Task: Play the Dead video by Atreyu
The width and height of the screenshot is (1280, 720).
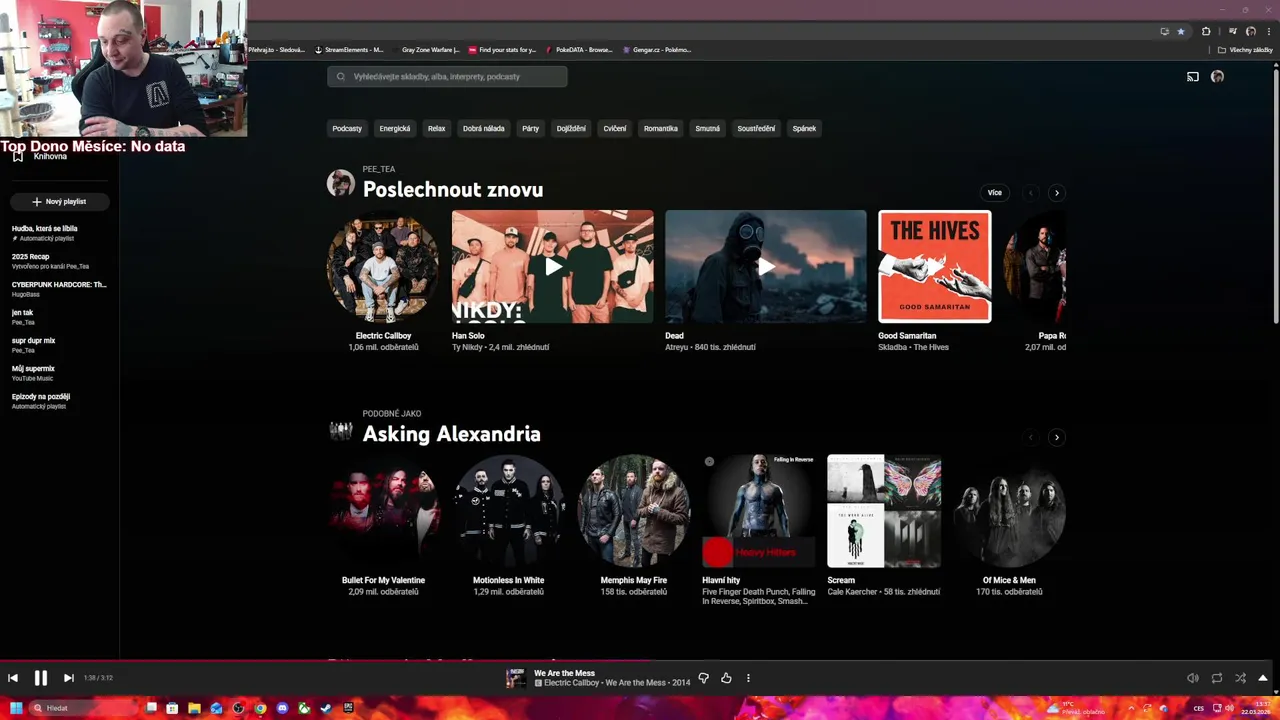Action: point(766,267)
